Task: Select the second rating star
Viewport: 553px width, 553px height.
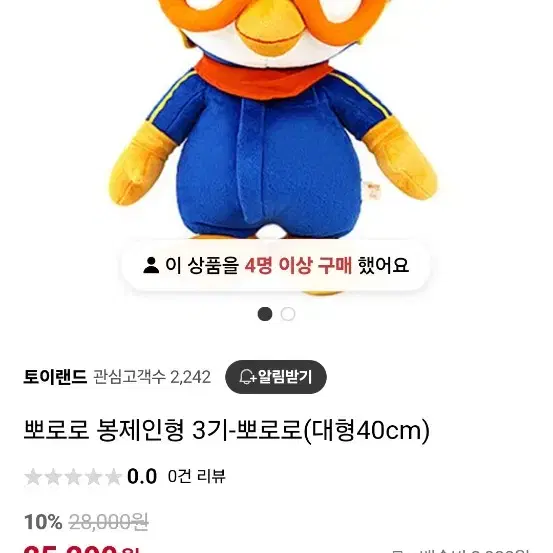Action: pos(53,477)
